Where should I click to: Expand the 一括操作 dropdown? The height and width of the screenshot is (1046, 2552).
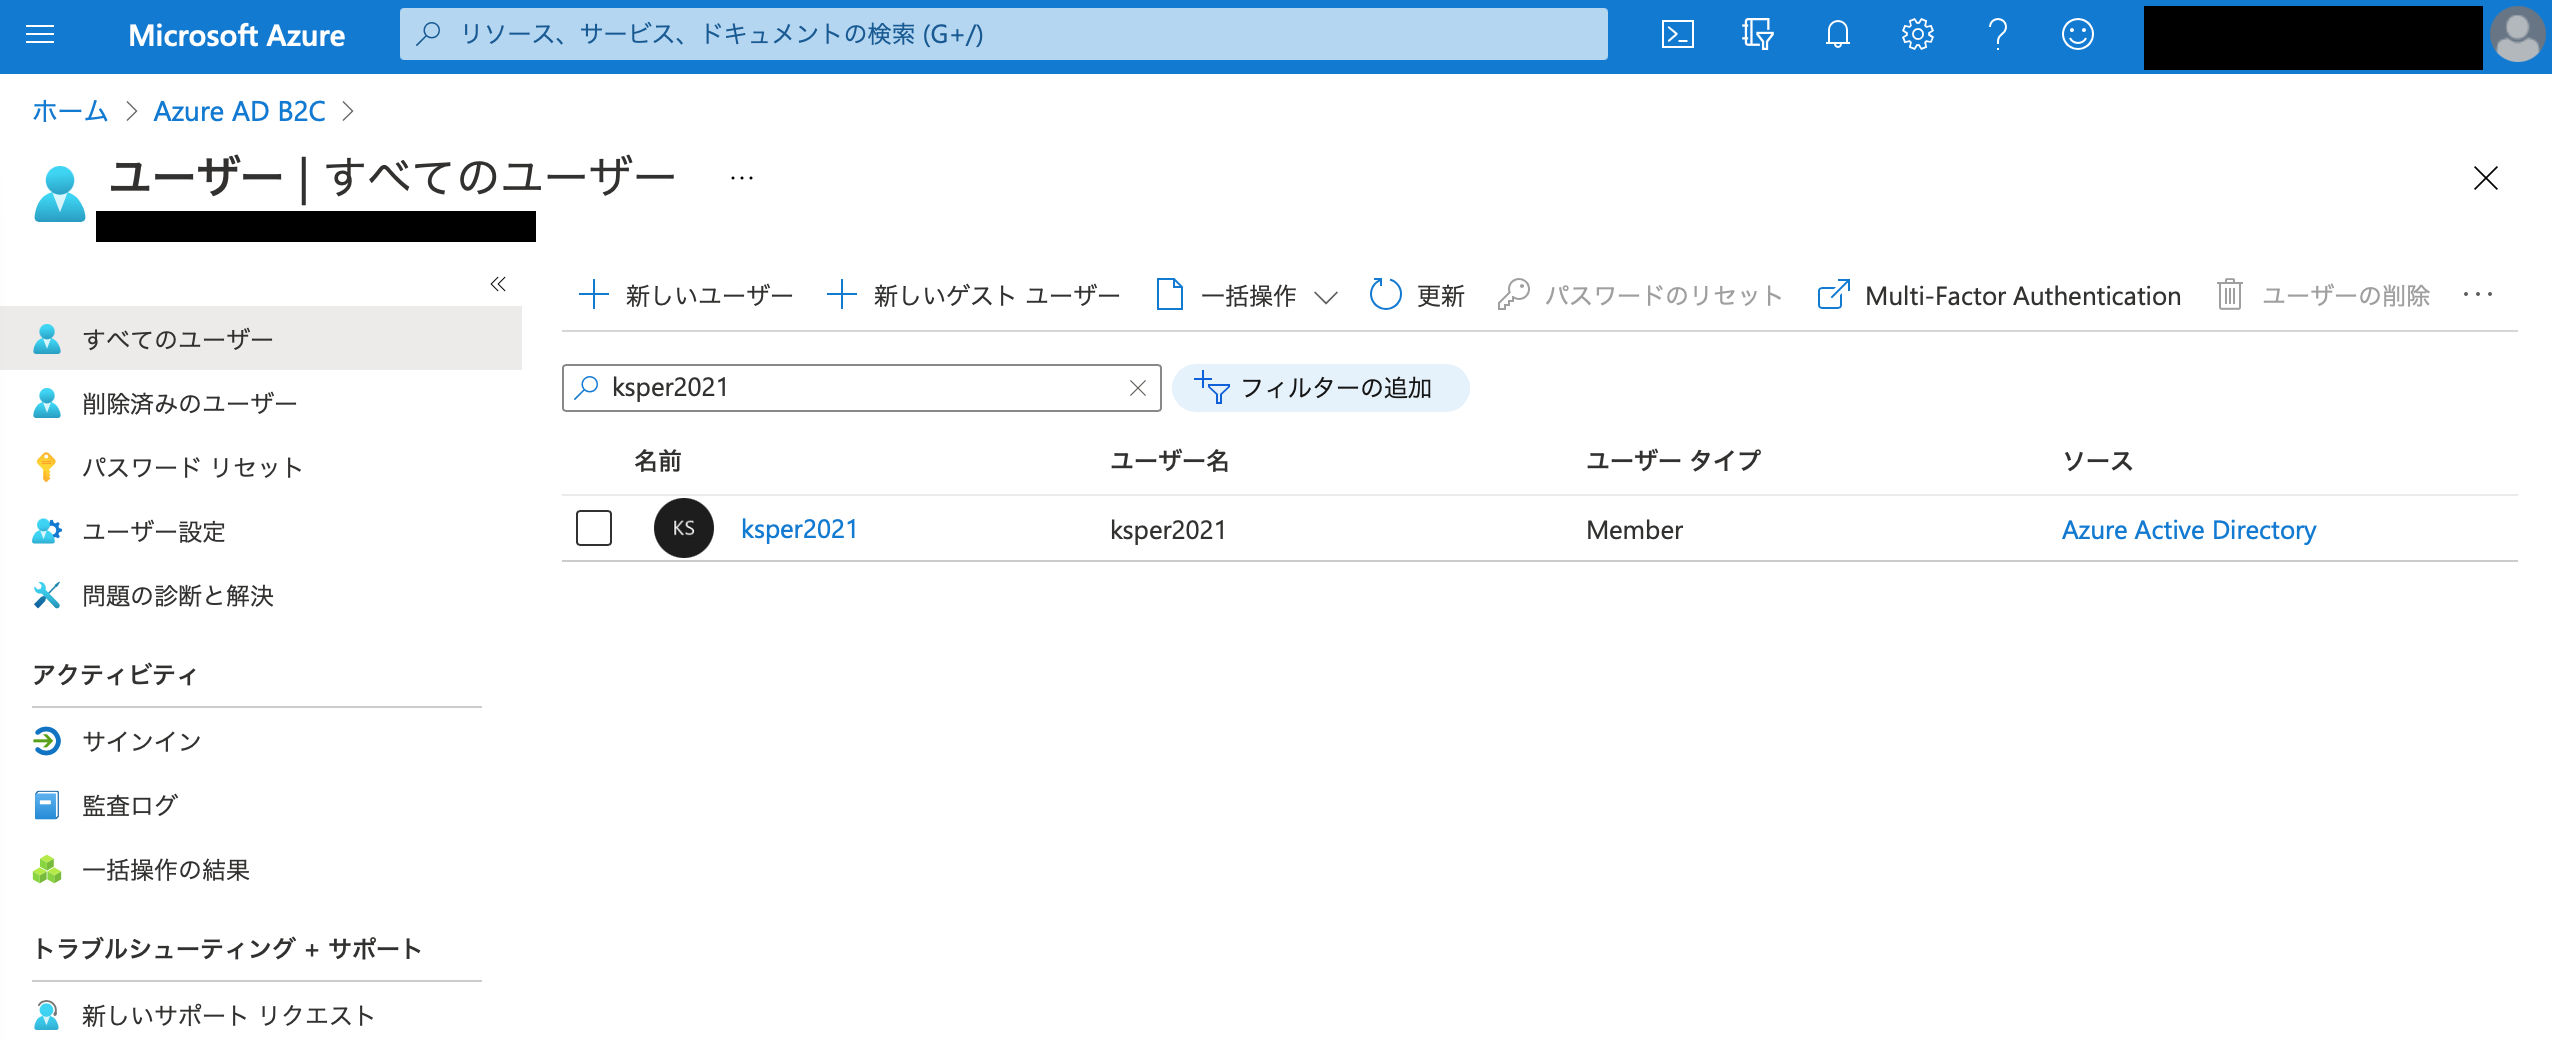[1327, 296]
